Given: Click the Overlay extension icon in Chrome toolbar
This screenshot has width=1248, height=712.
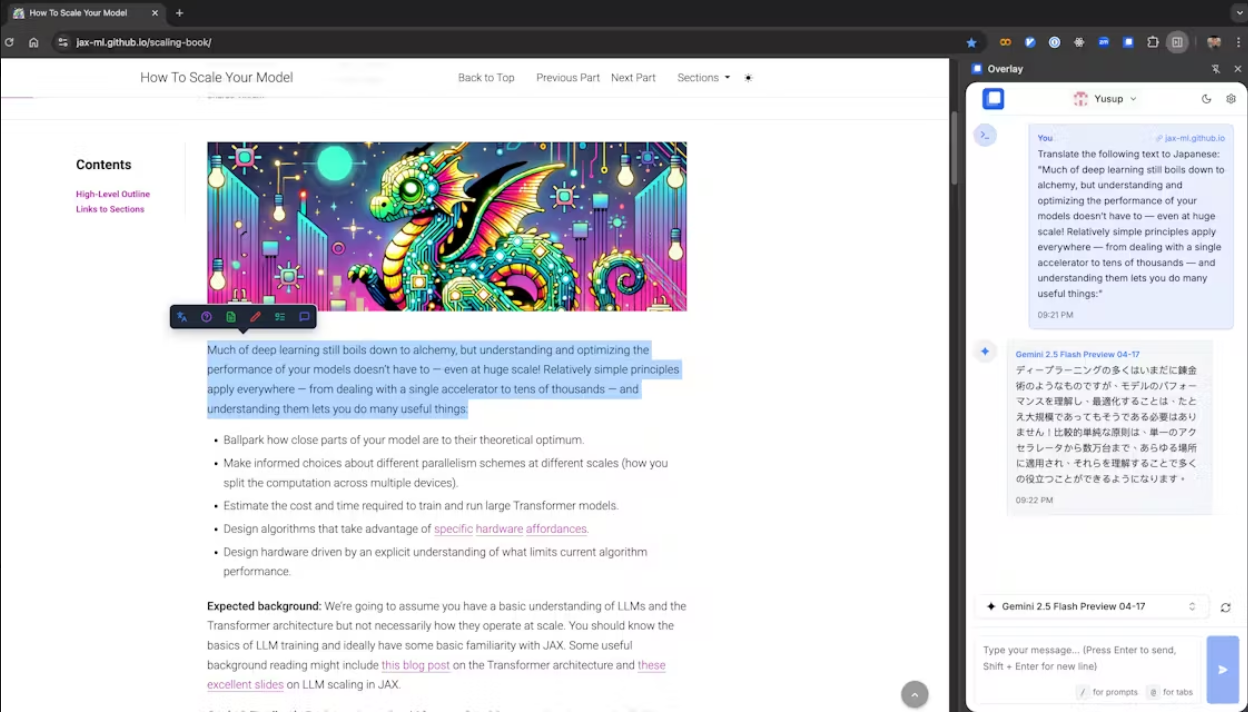Looking at the screenshot, I should tap(1128, 43).
